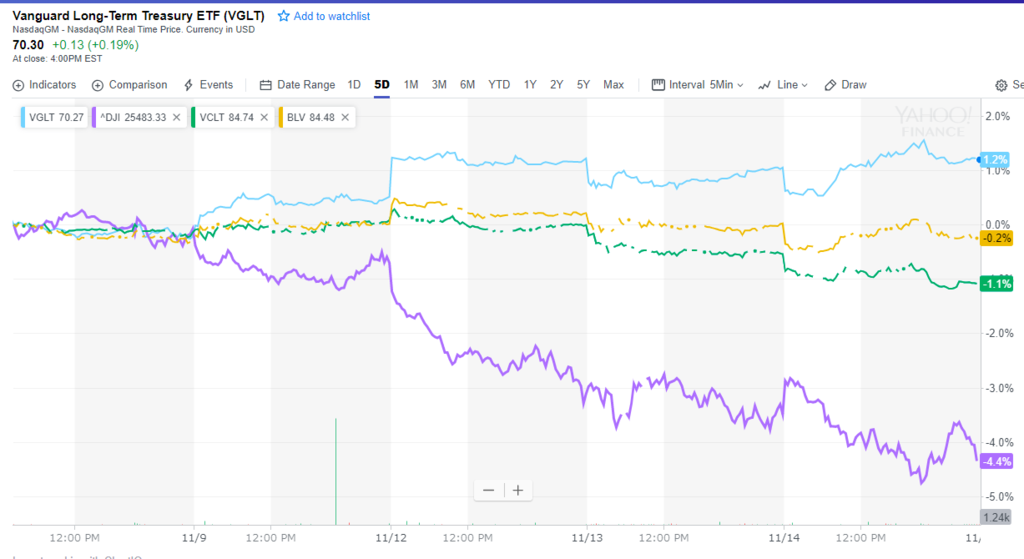Click the Date Range calendar icon
The height and width of the screenshot is (559, 1024).
pyautogui.click(x=265, y=86)
